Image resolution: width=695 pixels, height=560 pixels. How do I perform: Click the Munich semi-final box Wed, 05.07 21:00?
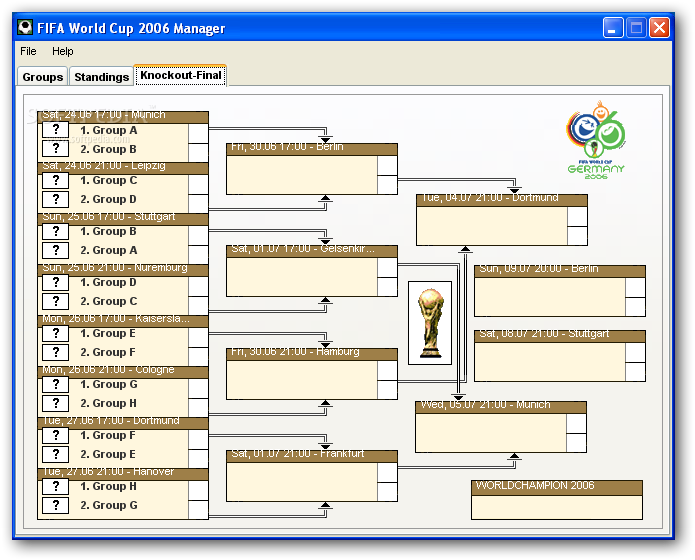(501, 427)
